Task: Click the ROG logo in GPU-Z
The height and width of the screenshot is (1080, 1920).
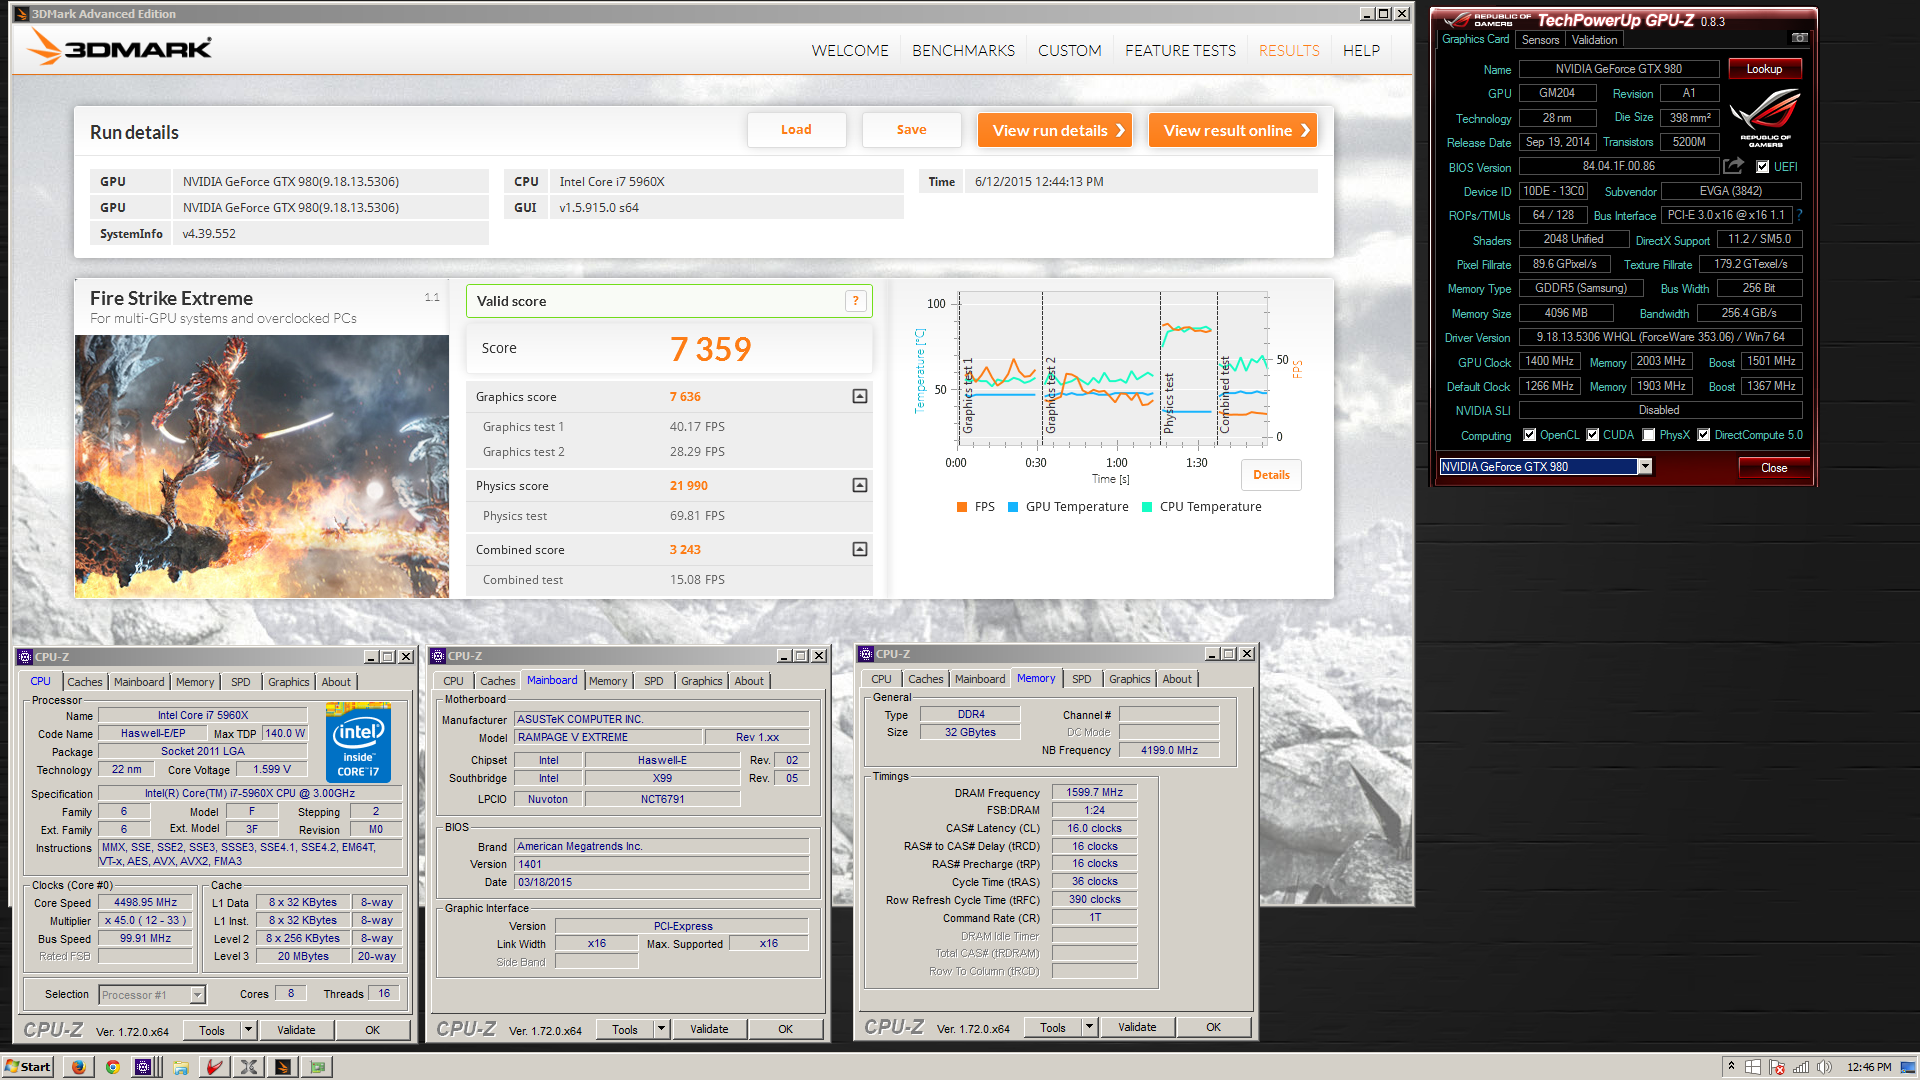Action: pos(1765,118)
